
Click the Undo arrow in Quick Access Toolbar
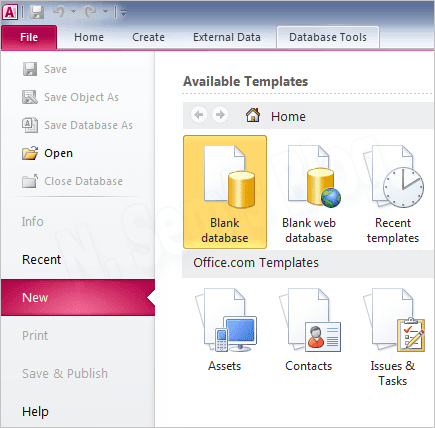pos(59,12)
